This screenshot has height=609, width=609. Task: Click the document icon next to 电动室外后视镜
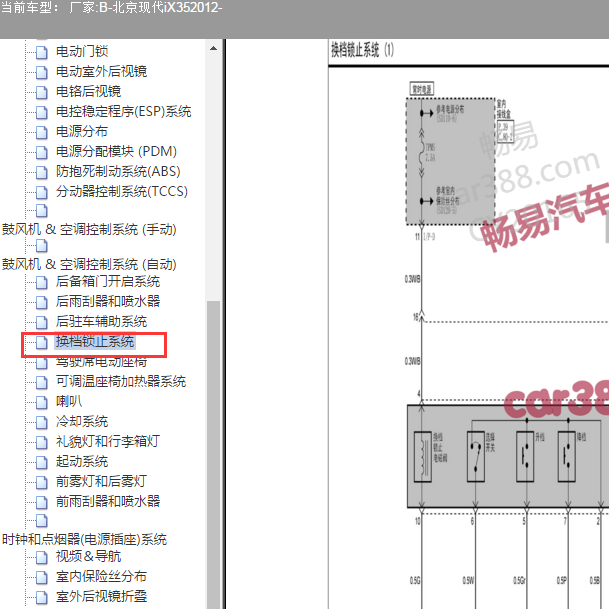[42, 72]
